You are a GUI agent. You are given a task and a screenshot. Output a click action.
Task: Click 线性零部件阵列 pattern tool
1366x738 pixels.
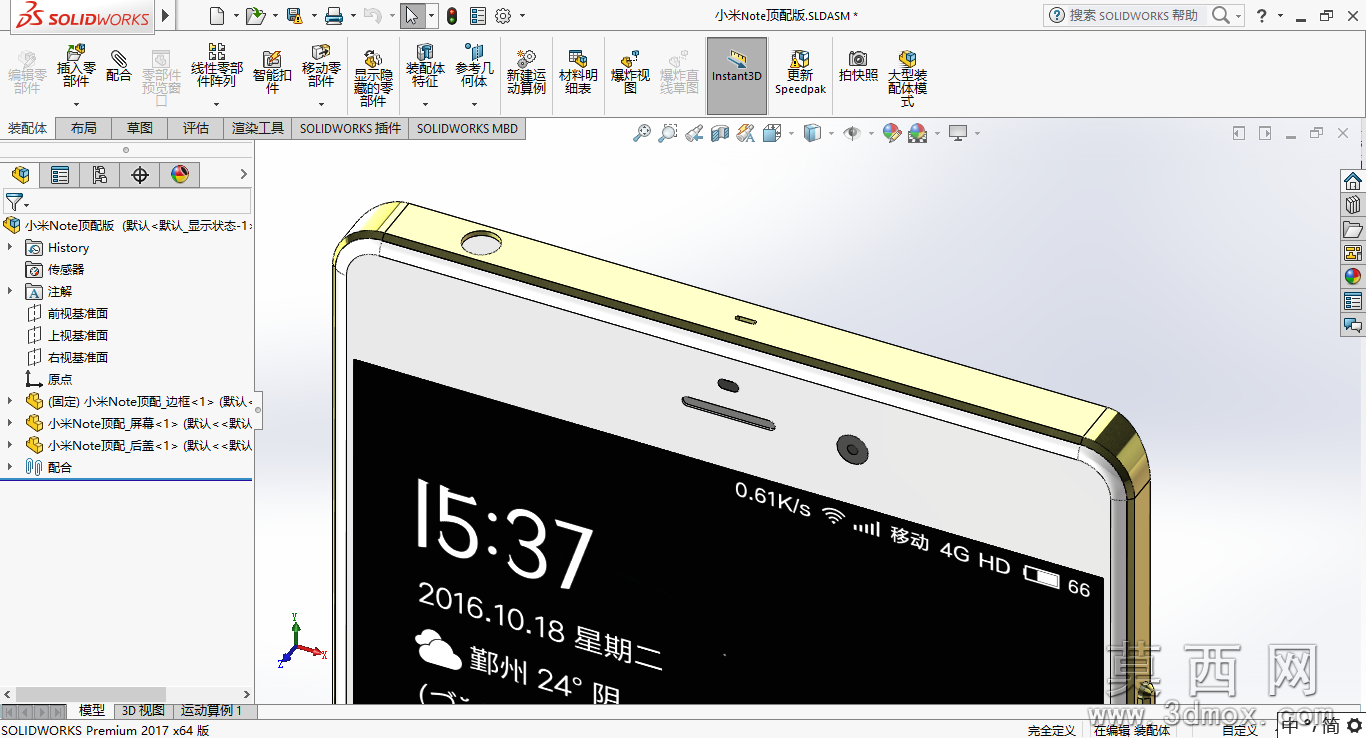217,66
